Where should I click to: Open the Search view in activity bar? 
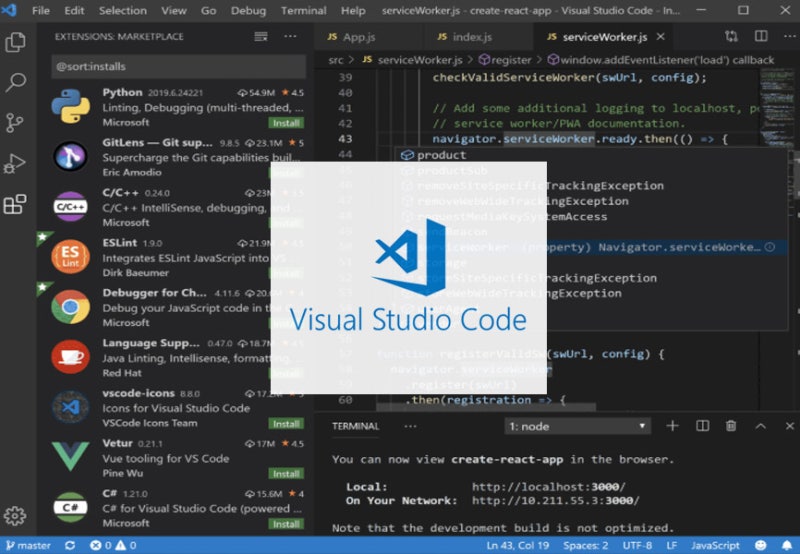click(x=15, y=82)
